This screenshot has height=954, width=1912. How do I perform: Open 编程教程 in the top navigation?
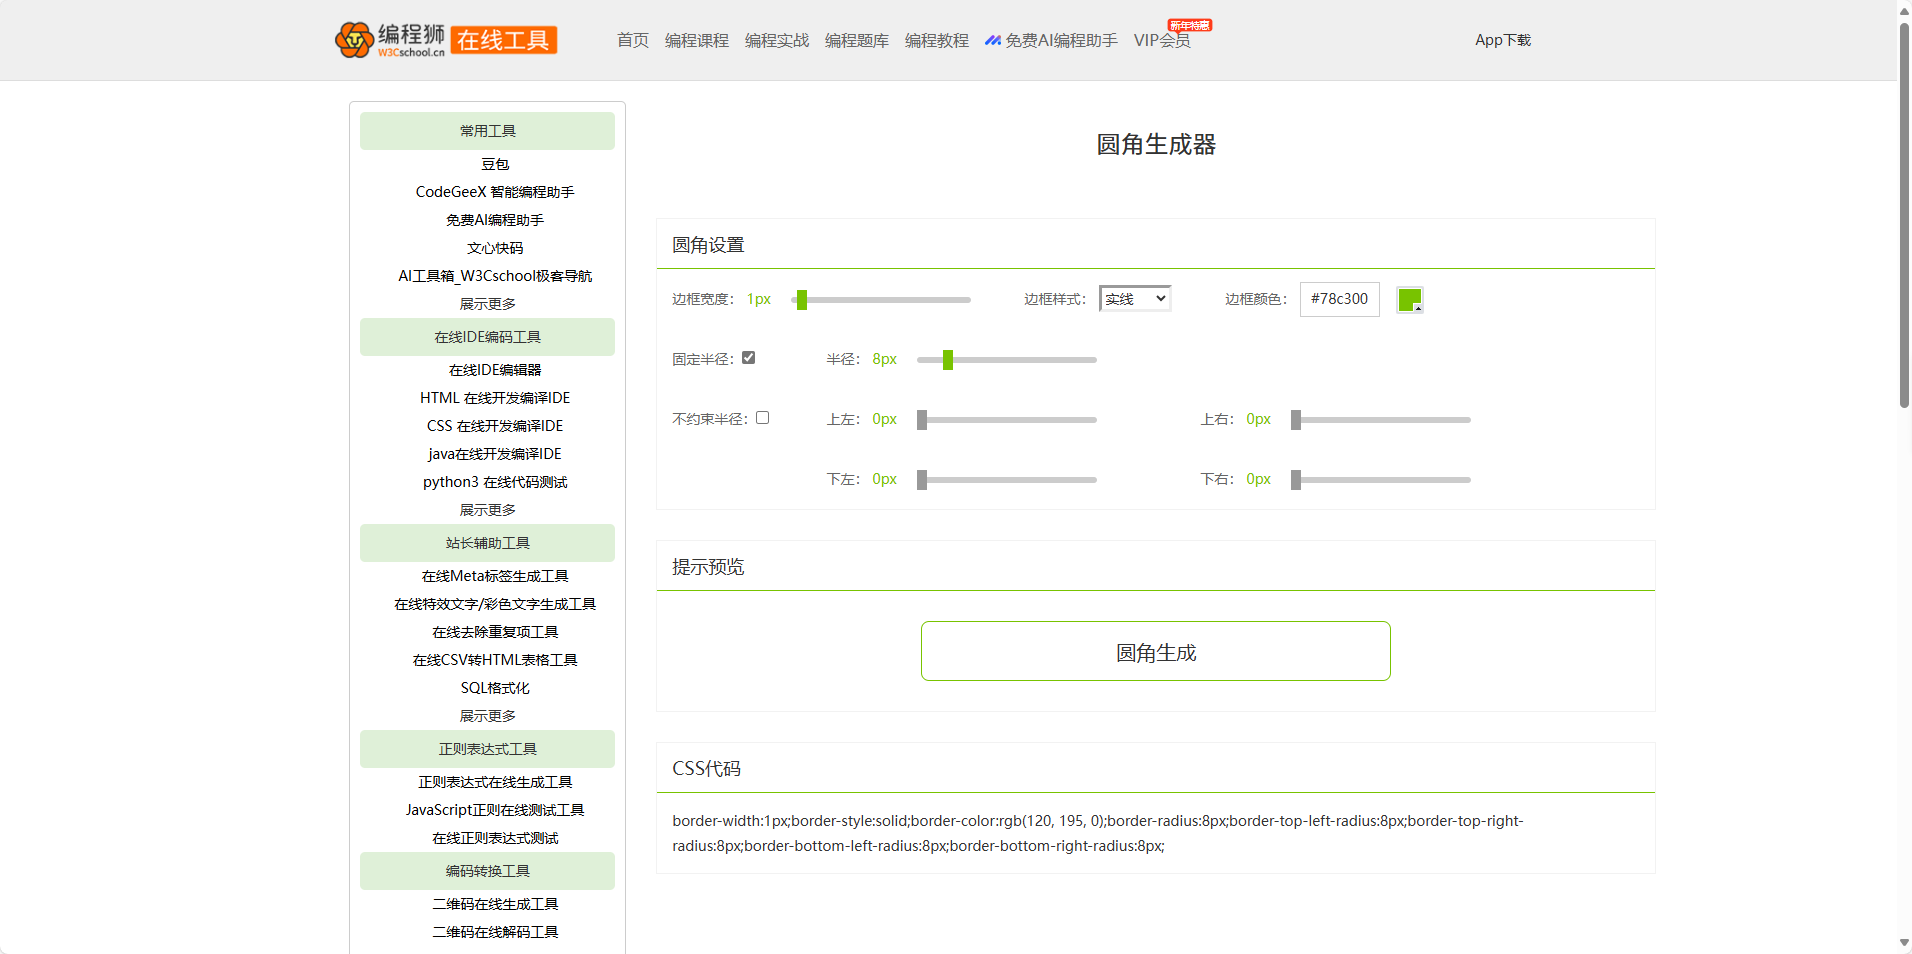pyautogui.click(x=937, y=40)
